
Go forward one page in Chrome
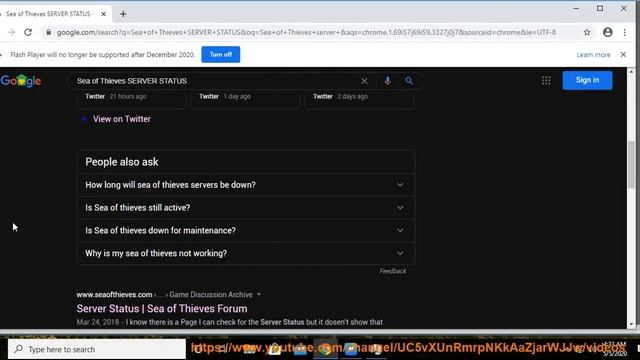coord(11,32)
